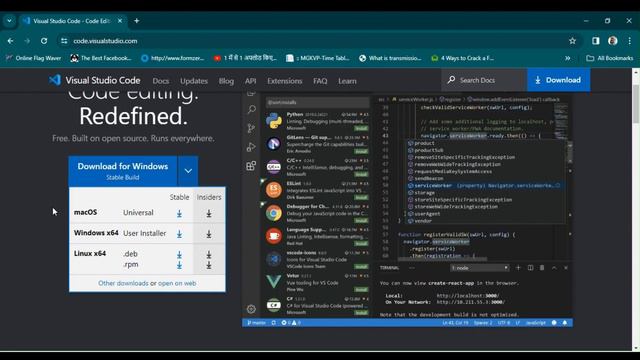Viewport: 640px width, 360px height.
Task: Show hidden bookmarks with double chevron
Action: click(x=567, y=58)
